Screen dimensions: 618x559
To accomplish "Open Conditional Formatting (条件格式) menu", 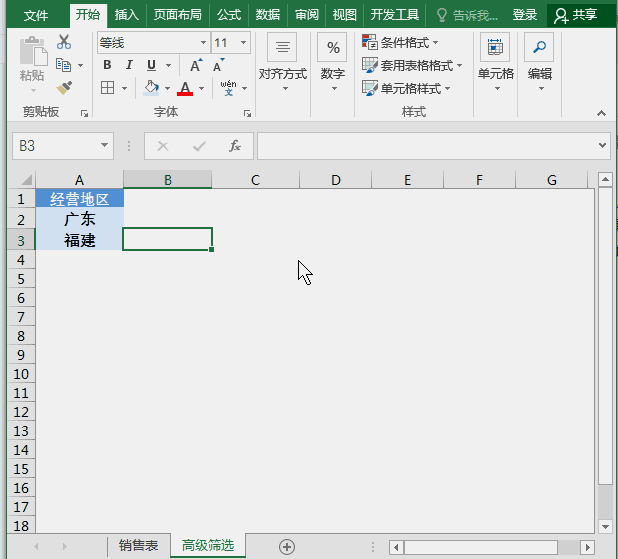I will [x=400, y=42].
